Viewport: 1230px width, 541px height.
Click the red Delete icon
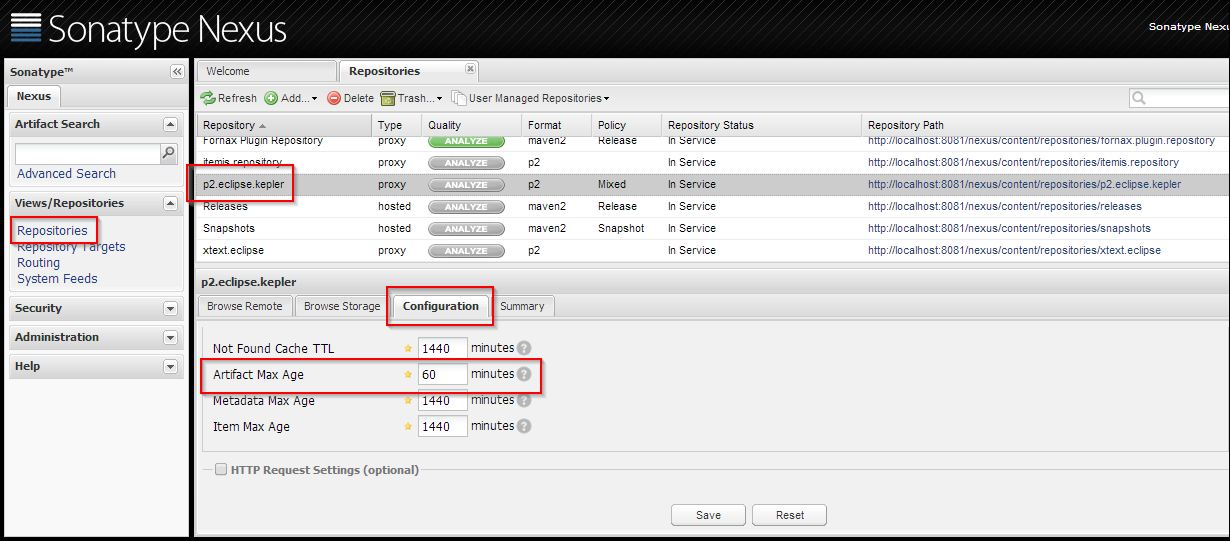(334, 98)
